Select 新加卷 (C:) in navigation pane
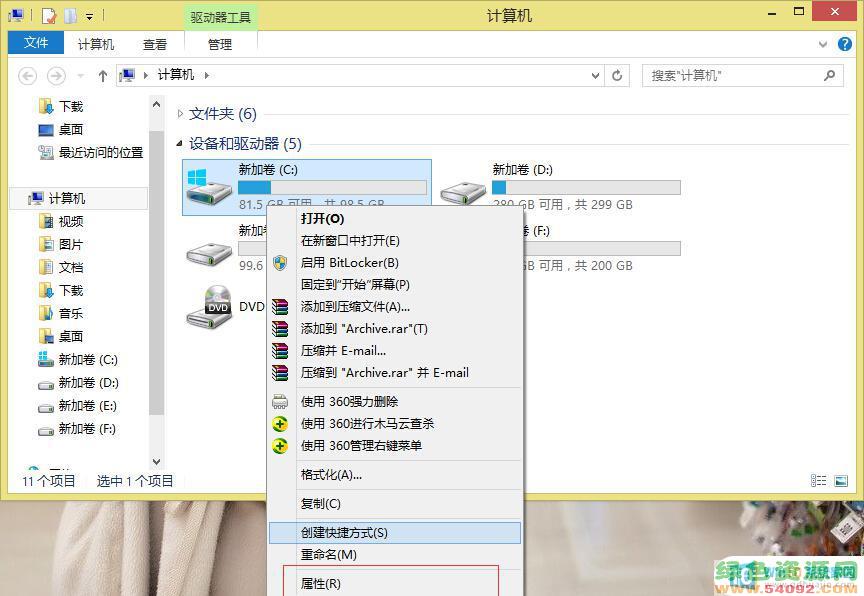The image size is (864, 596). click(x=78, y=360)
